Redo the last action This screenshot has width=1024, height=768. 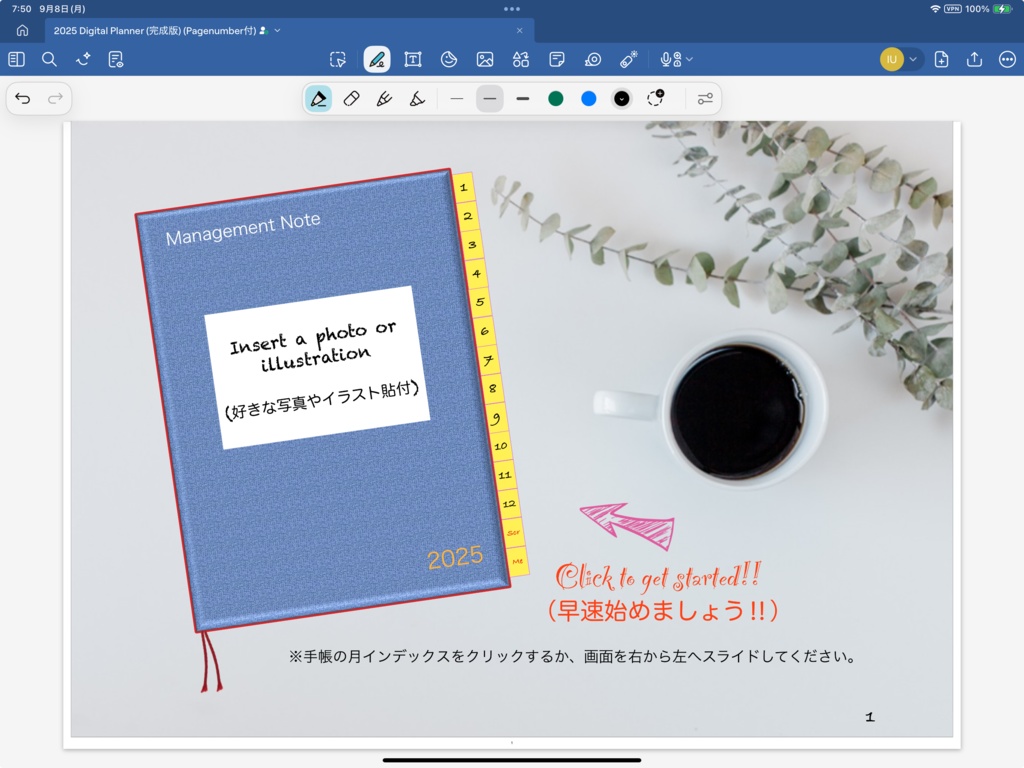(56, 99)
